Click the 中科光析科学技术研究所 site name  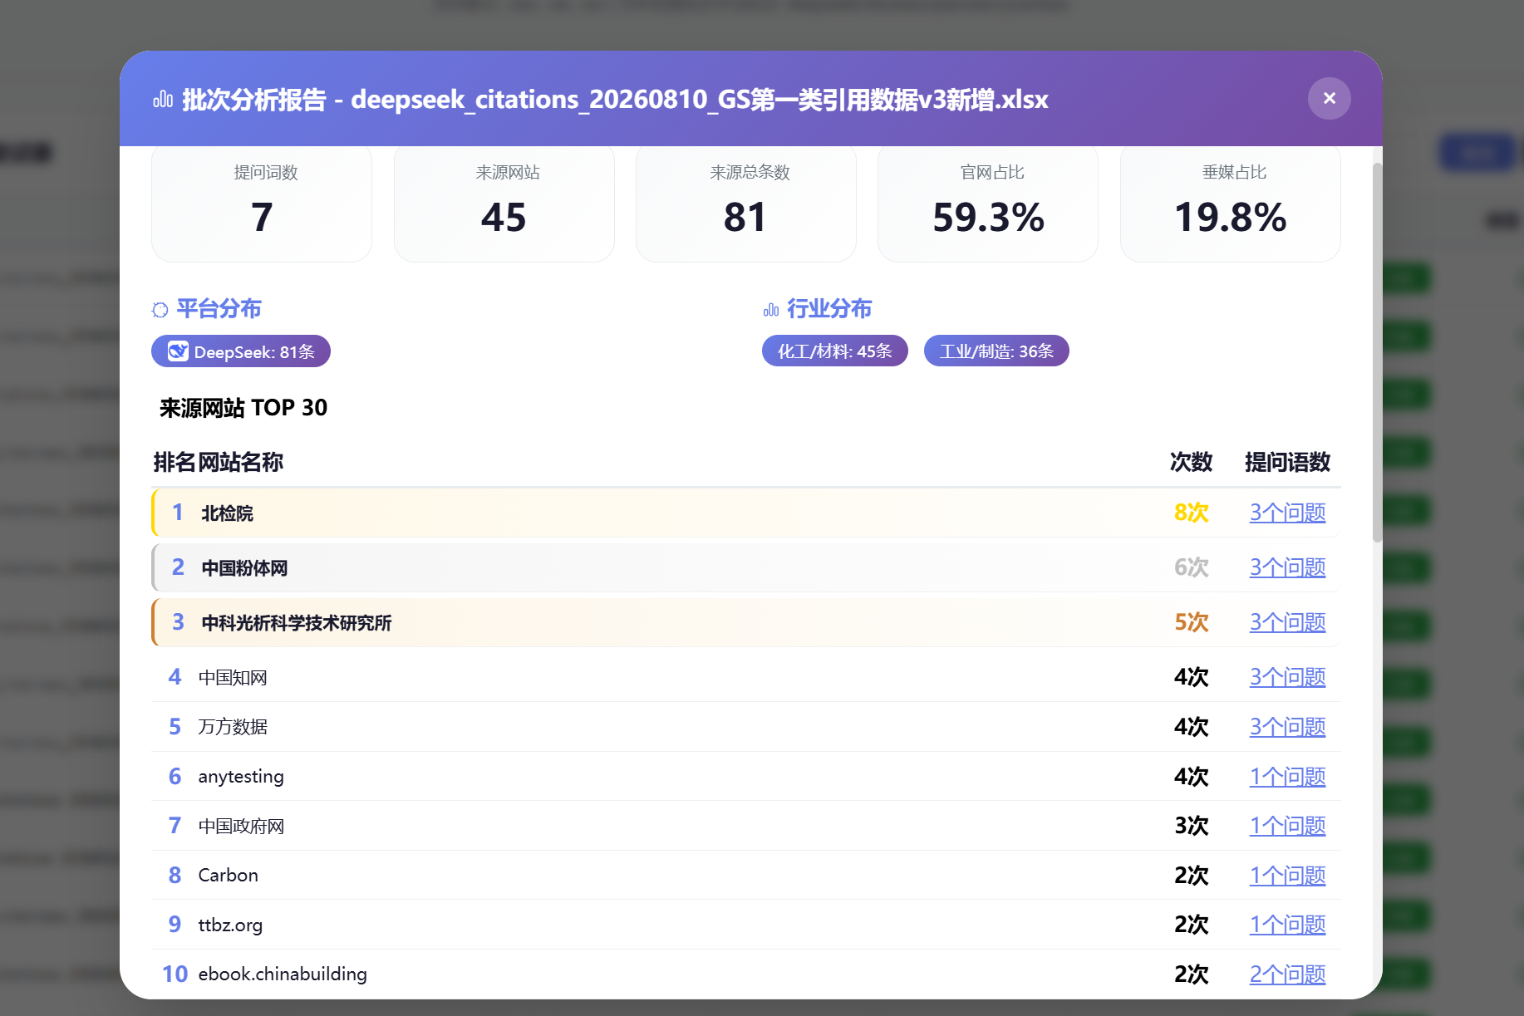click(296, 623)
